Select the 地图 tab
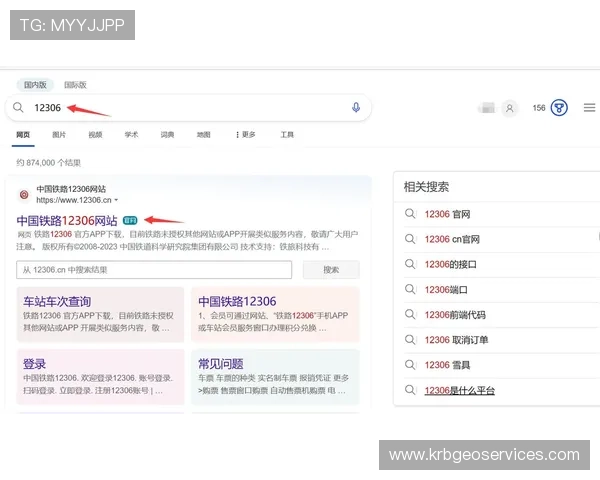600x480 pixels. 204,134
